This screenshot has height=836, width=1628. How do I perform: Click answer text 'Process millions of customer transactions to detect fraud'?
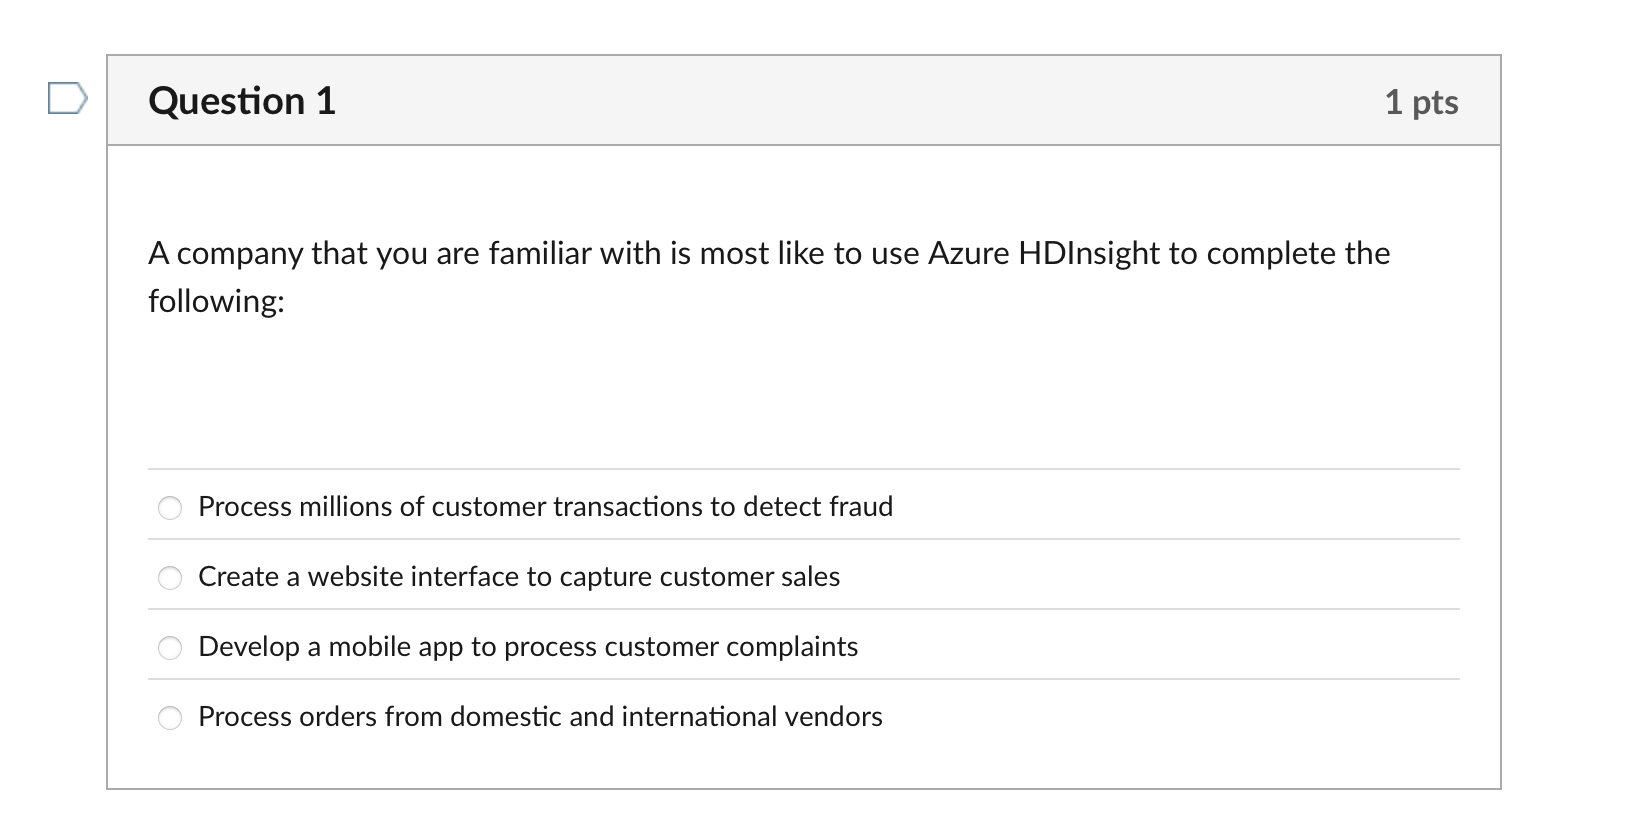(x=545, y=507)
